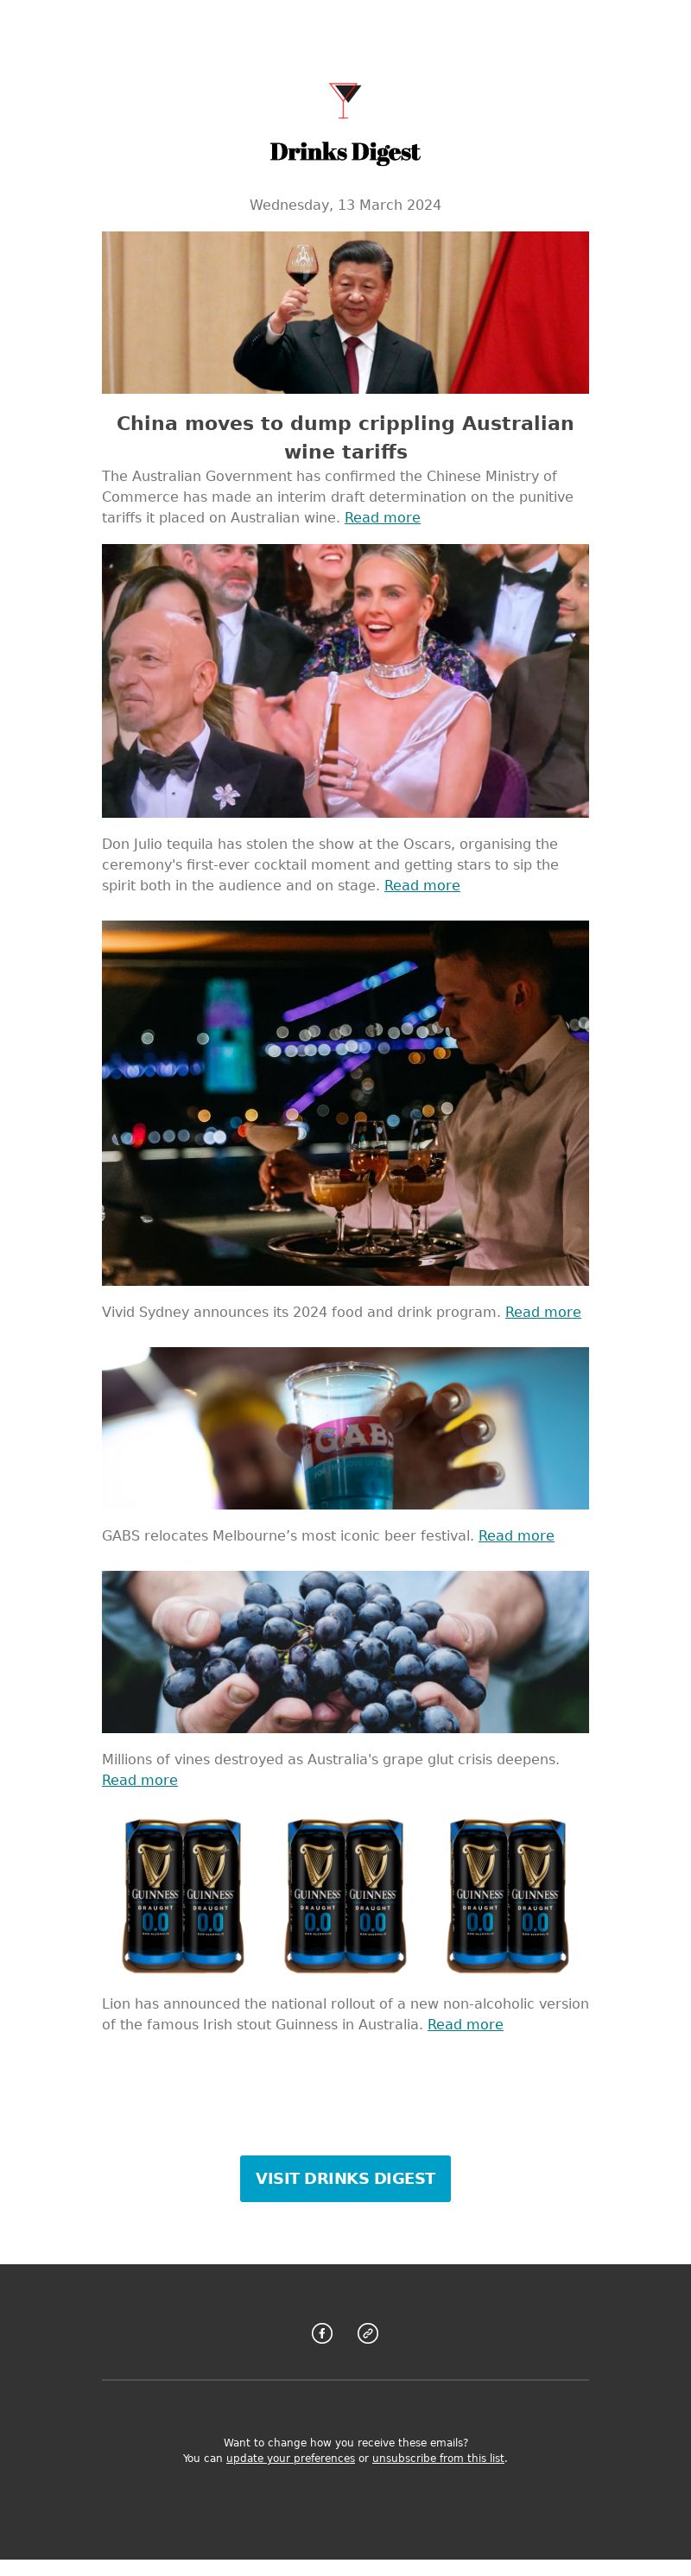Image resolution: width=691 pixels, height=2576 pixels.
Task: Open Read more for GABS beer festival
Action: 516,1536
